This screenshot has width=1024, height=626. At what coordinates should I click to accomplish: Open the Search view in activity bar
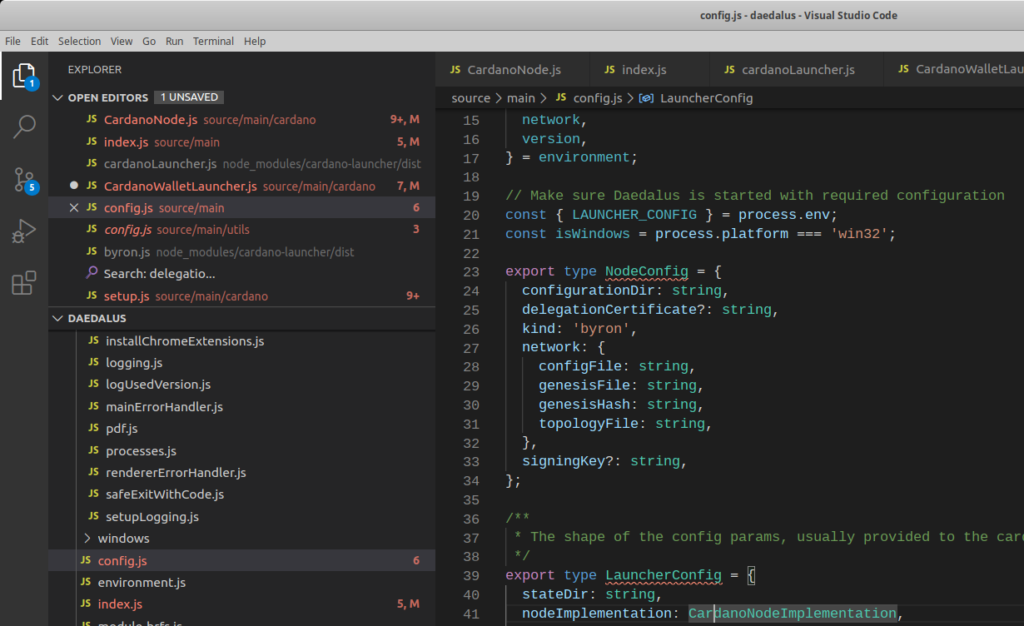click(x=24, y=127)
